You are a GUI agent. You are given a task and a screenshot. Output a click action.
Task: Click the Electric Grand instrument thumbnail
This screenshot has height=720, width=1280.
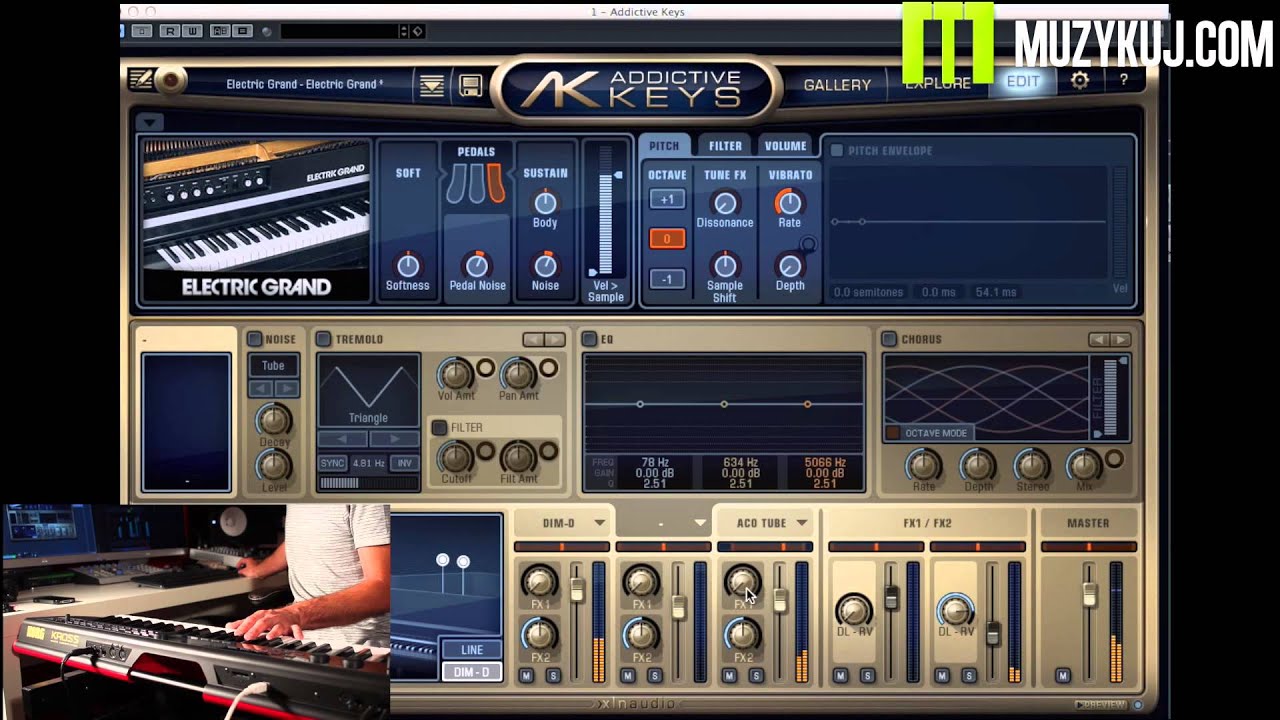256,219
